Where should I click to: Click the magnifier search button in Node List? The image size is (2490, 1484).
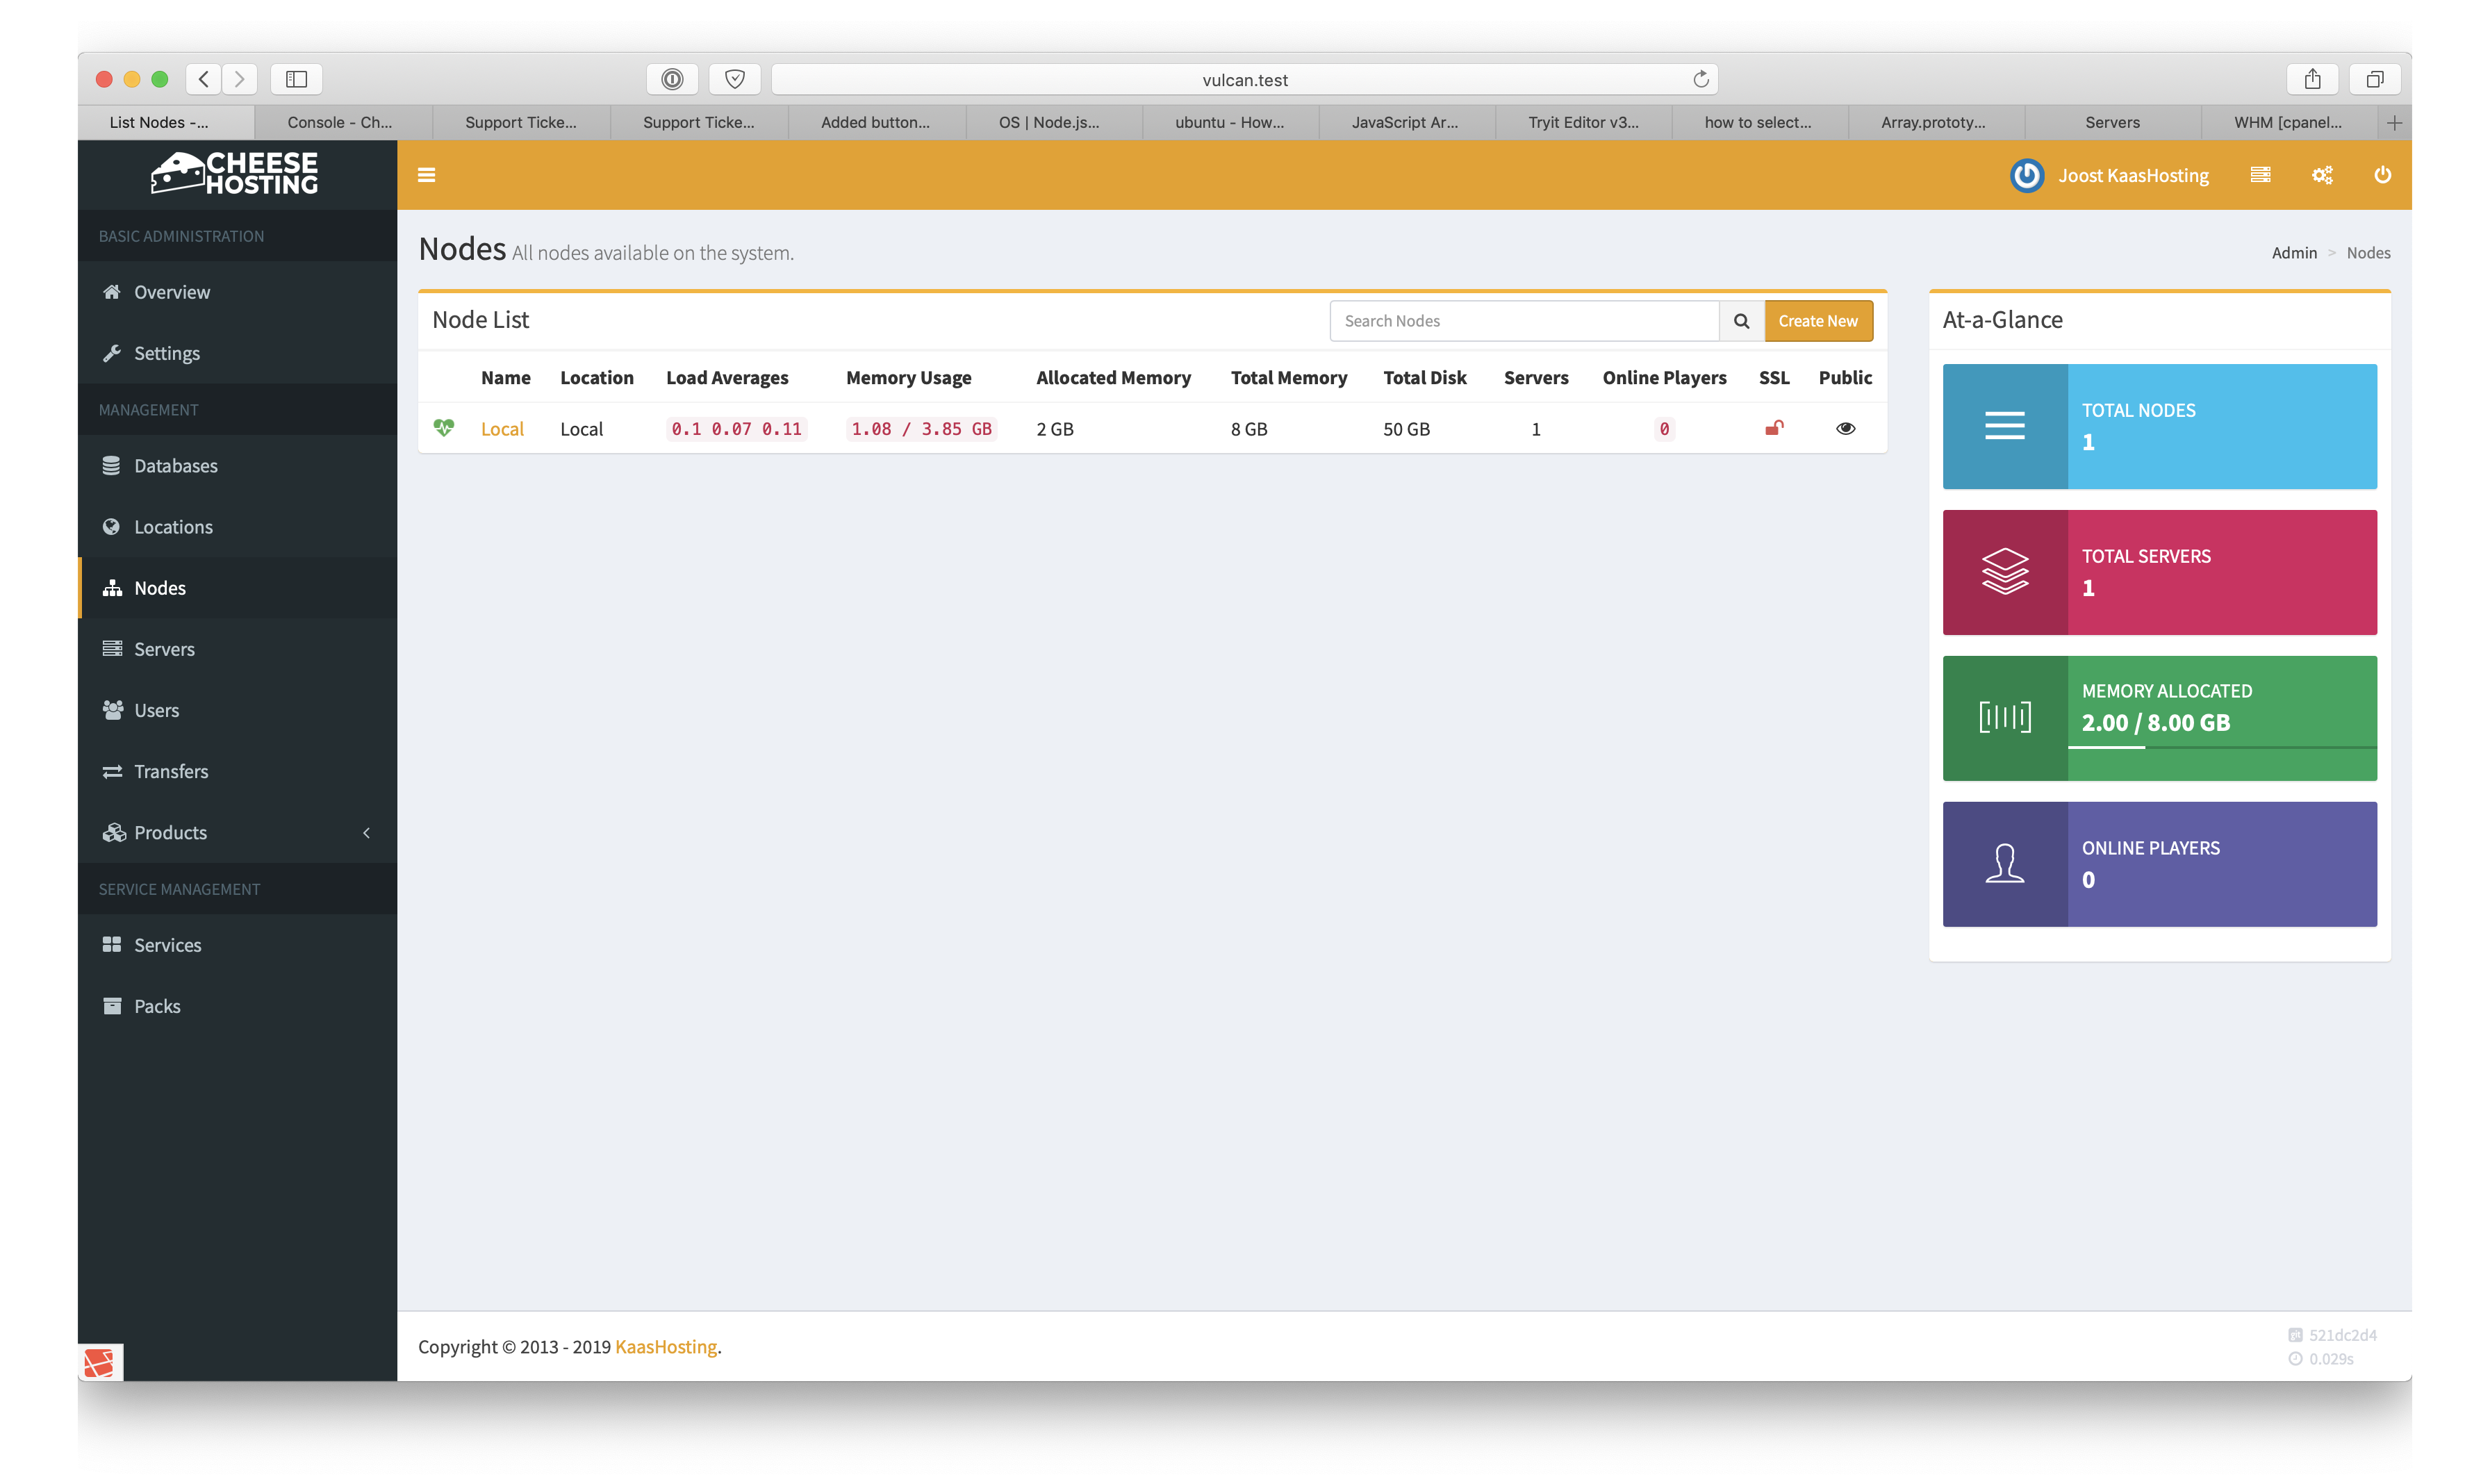(x=1741, y=321)
